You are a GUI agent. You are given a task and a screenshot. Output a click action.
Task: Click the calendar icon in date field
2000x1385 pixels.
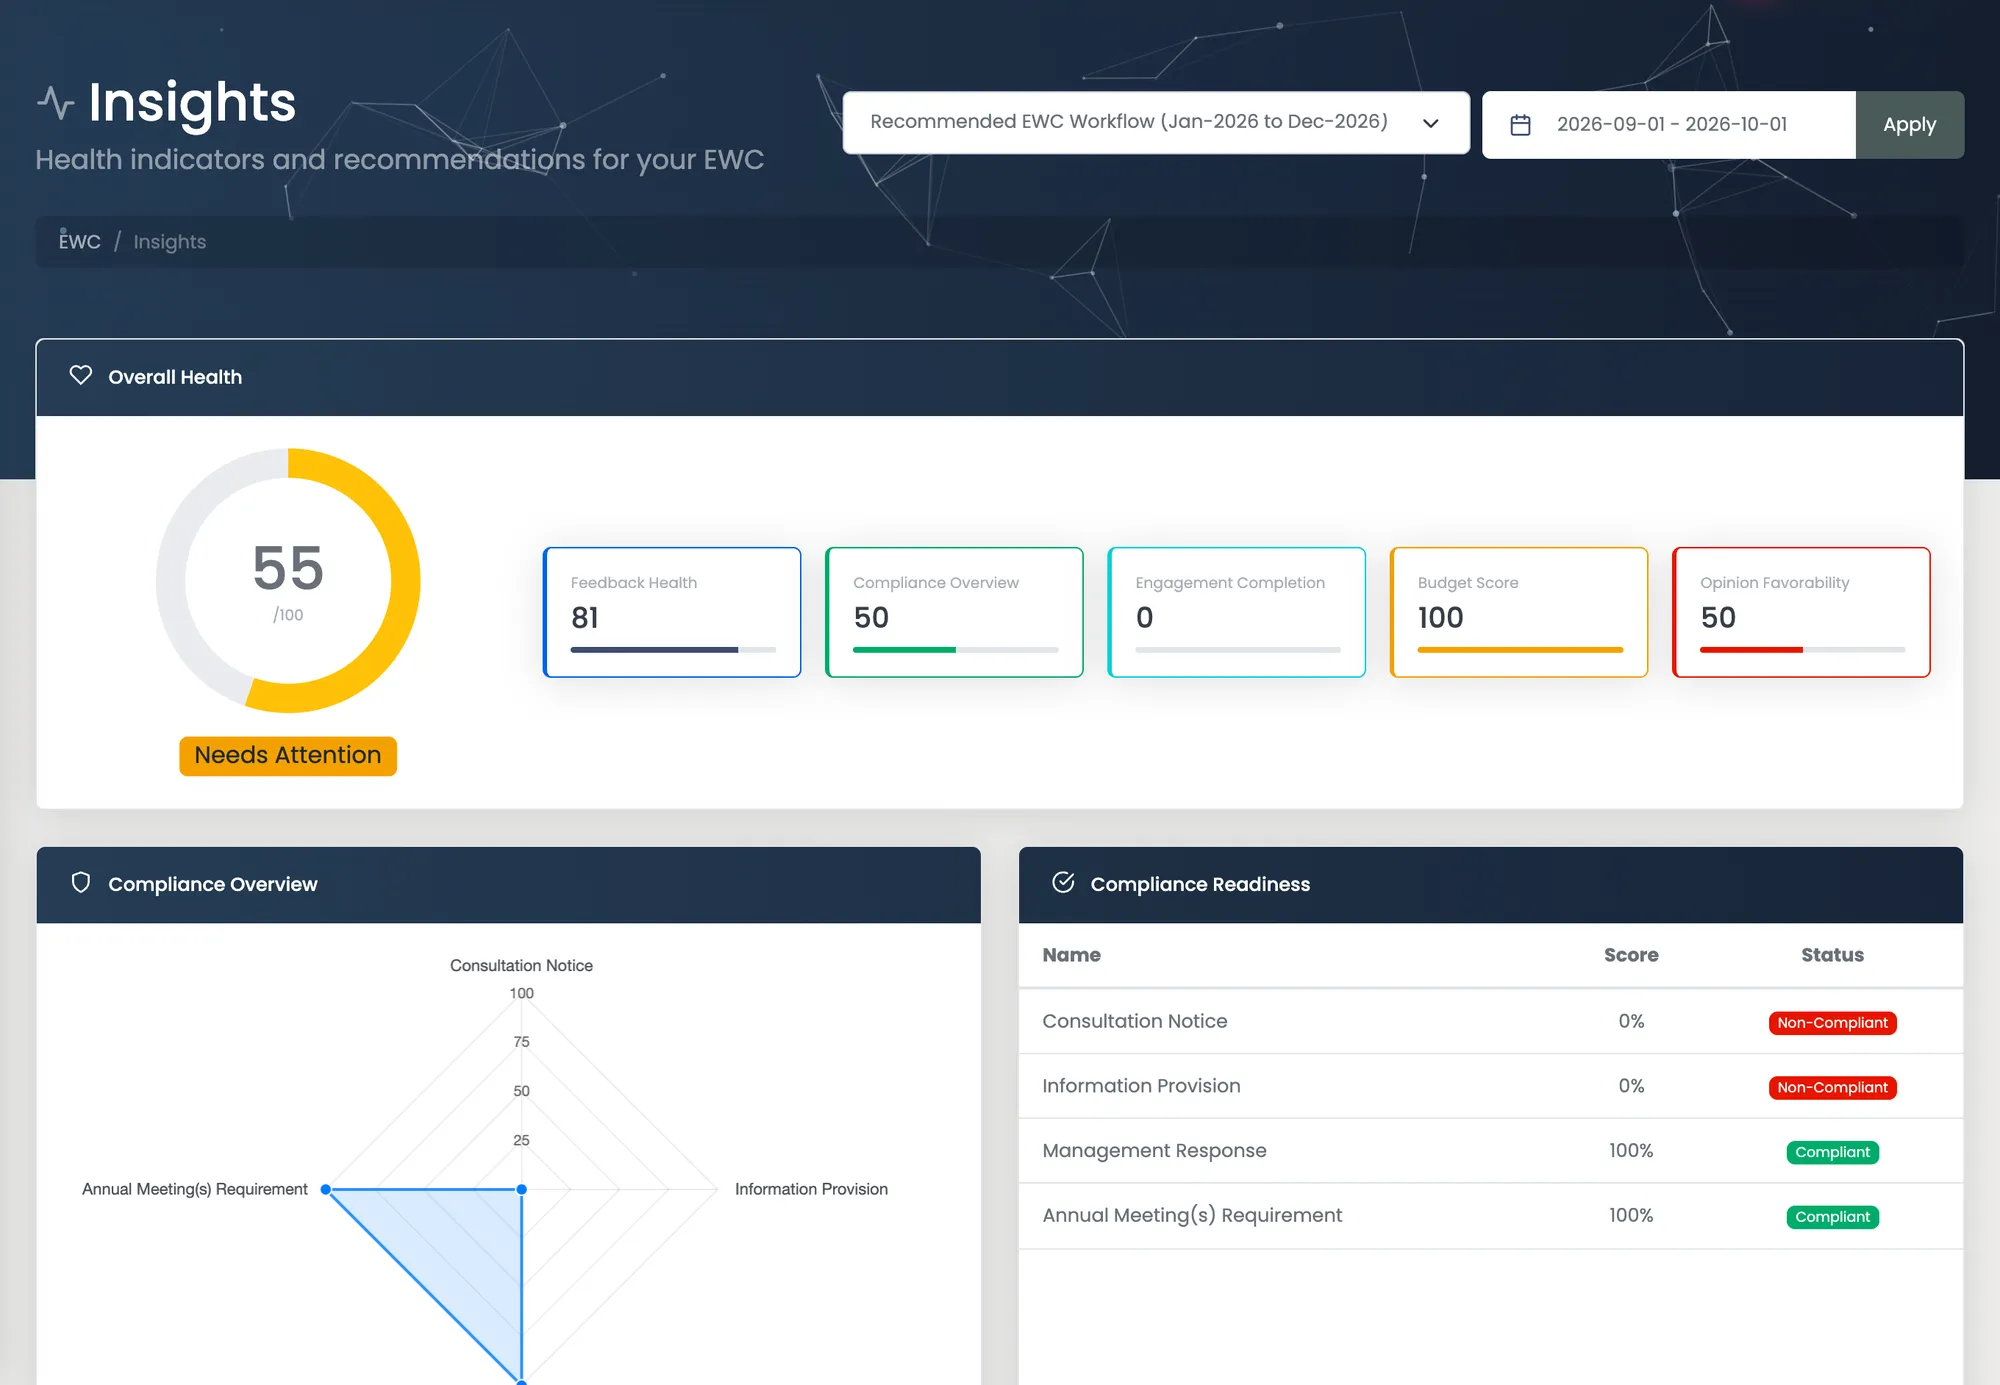pyautogui.click(x=1520, y=125)
